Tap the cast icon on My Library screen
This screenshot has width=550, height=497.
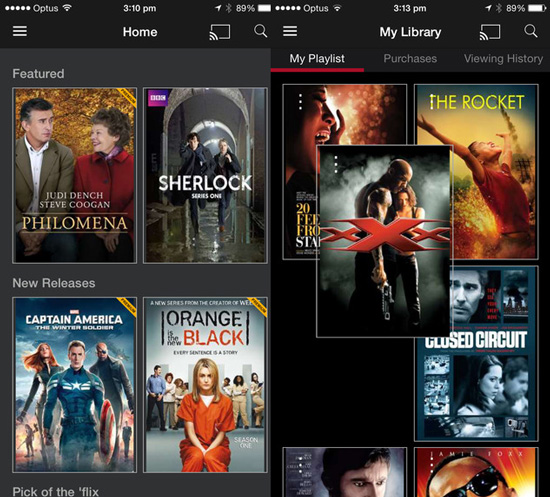490,32
